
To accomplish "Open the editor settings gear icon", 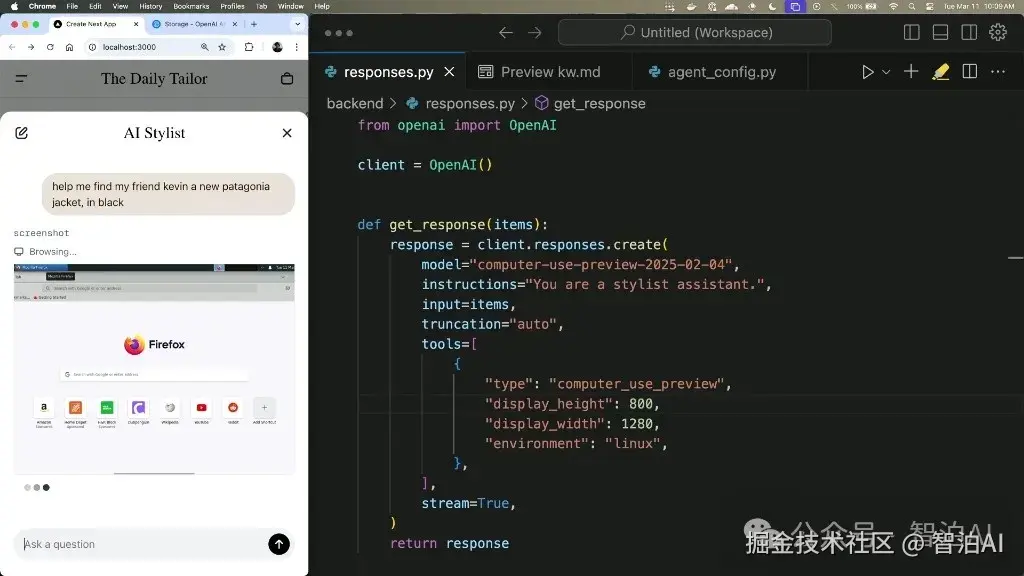I will click(998, 32).
